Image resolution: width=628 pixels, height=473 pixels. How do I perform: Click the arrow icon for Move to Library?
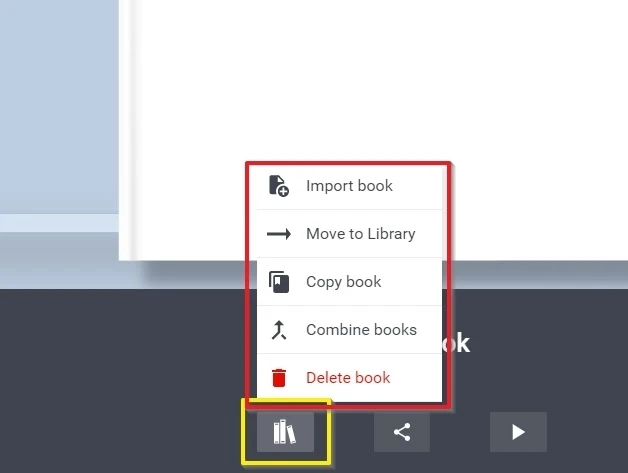tap(279, 234)
